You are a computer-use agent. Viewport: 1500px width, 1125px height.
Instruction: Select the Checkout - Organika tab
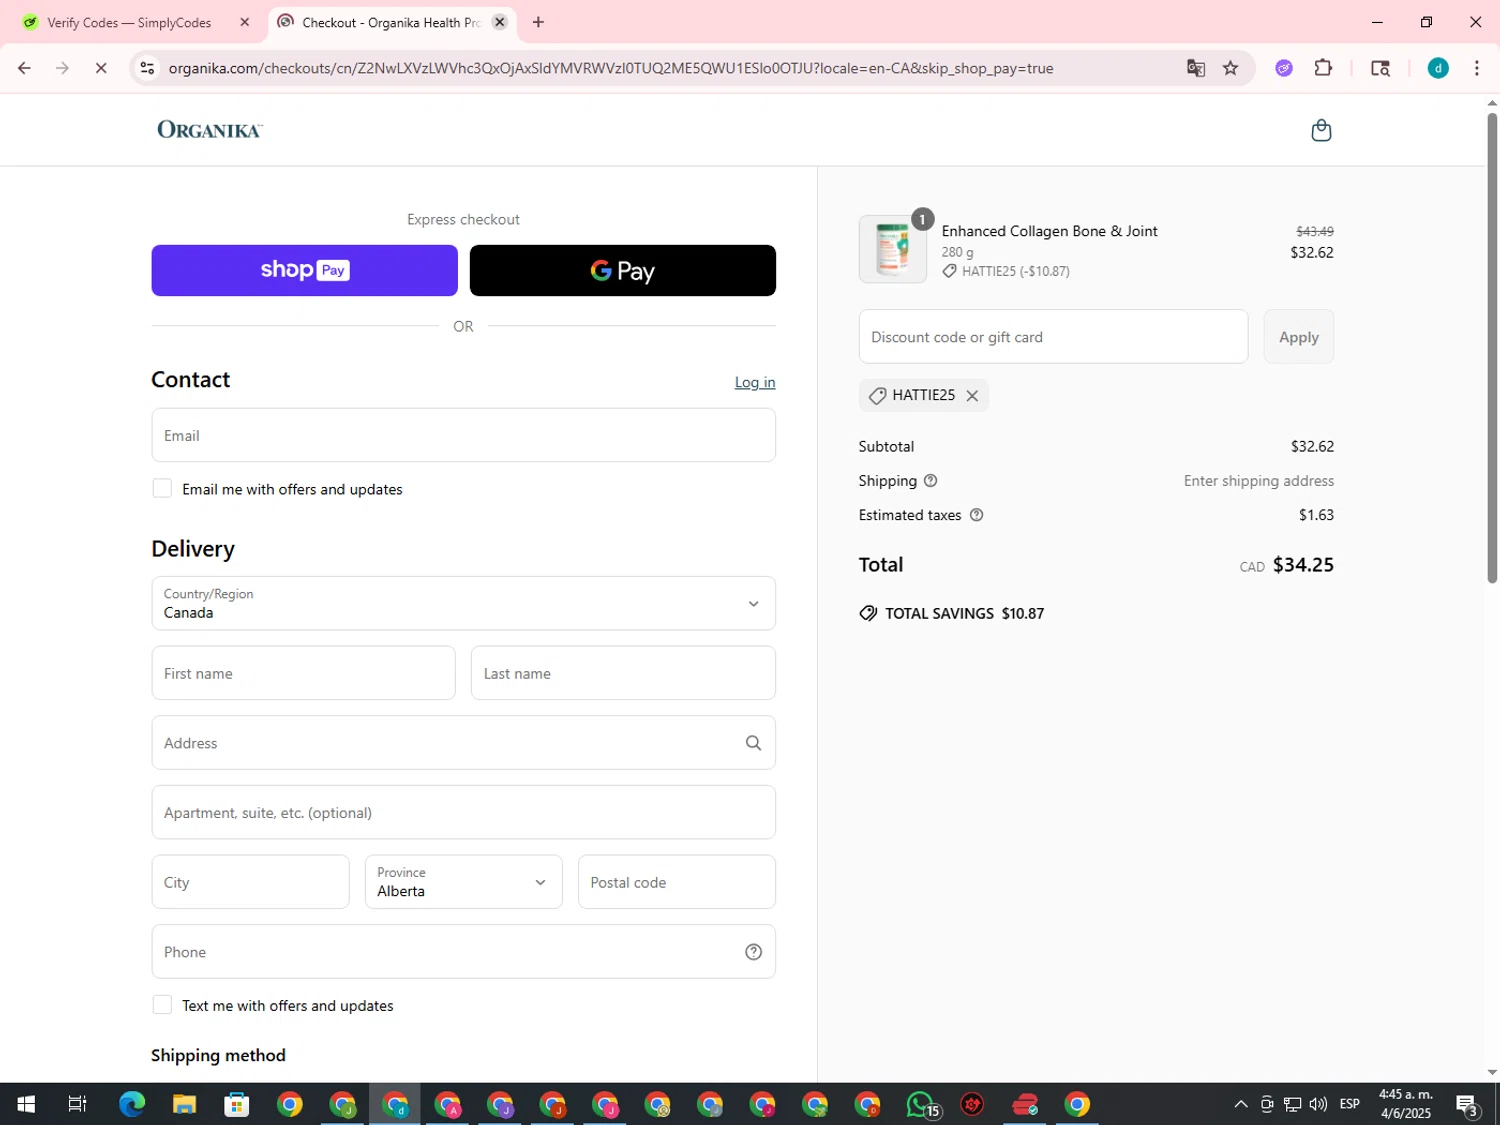click(x=391, y=22)
